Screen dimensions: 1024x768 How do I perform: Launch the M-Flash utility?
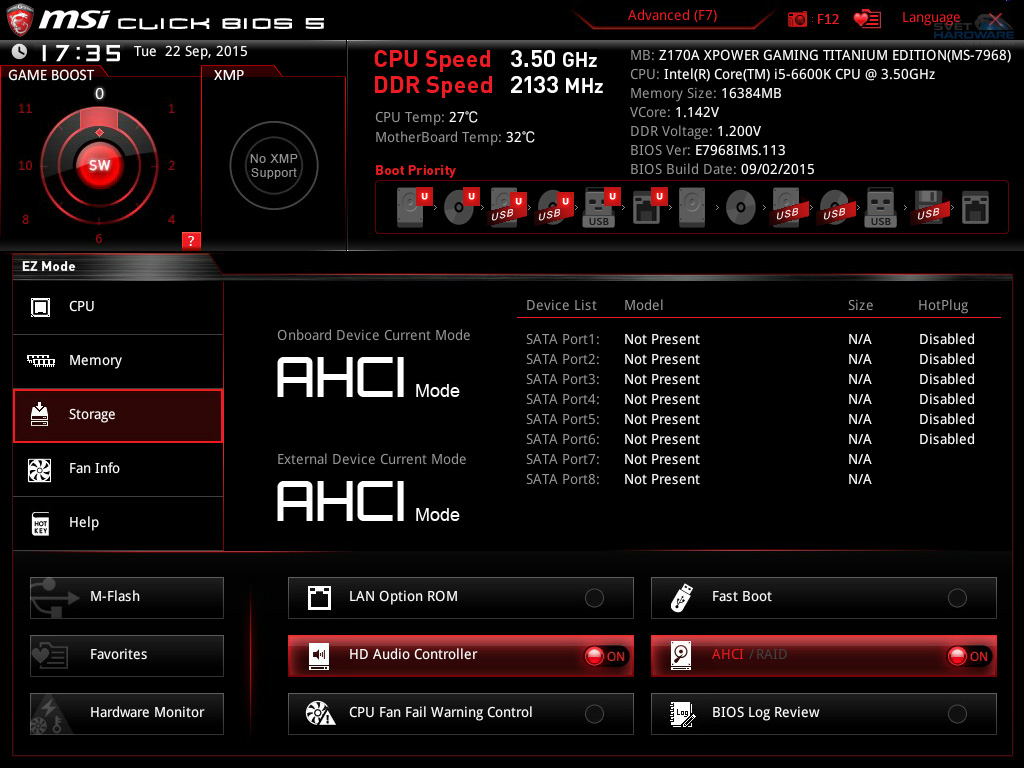[126, 597]
